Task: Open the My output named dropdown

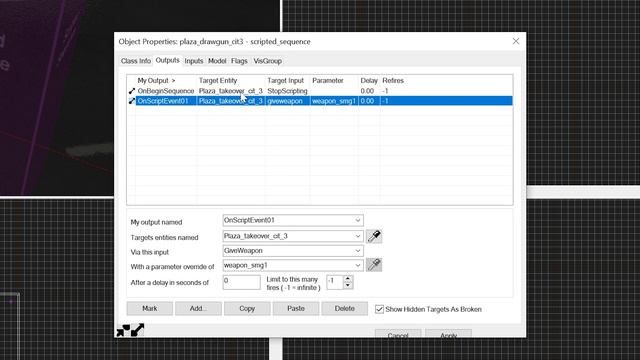Action: [358, 220]
